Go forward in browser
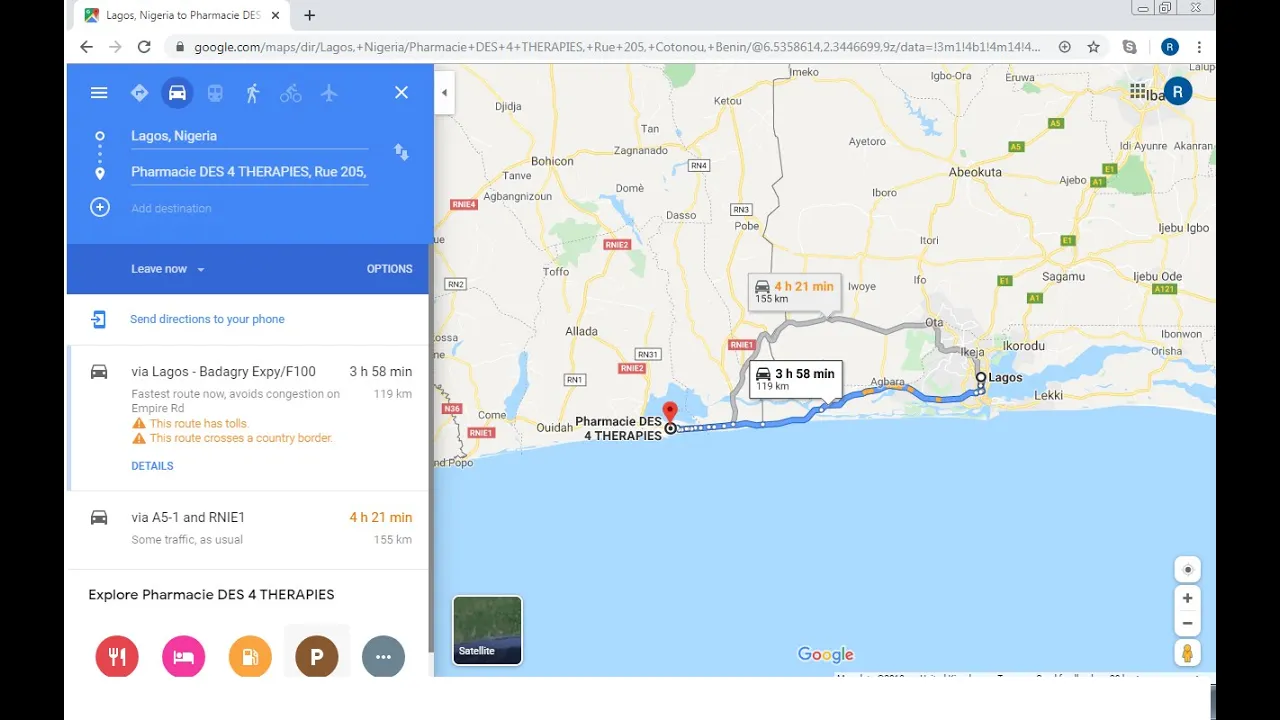The image size is (1280, 720). [x=115, y=47]
